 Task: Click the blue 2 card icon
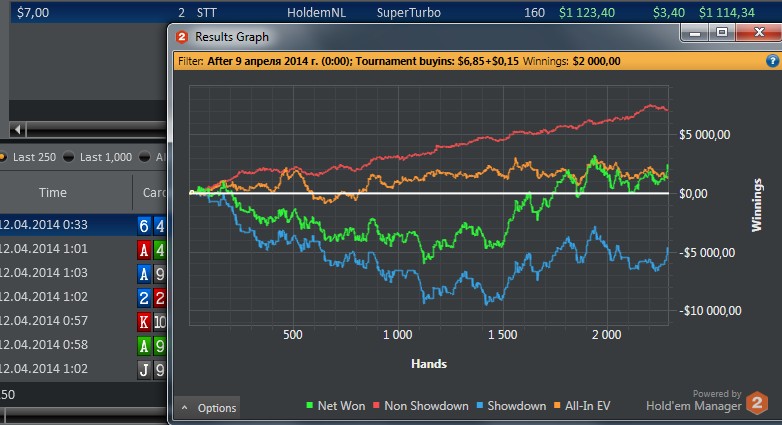click(x=144, y=298)
